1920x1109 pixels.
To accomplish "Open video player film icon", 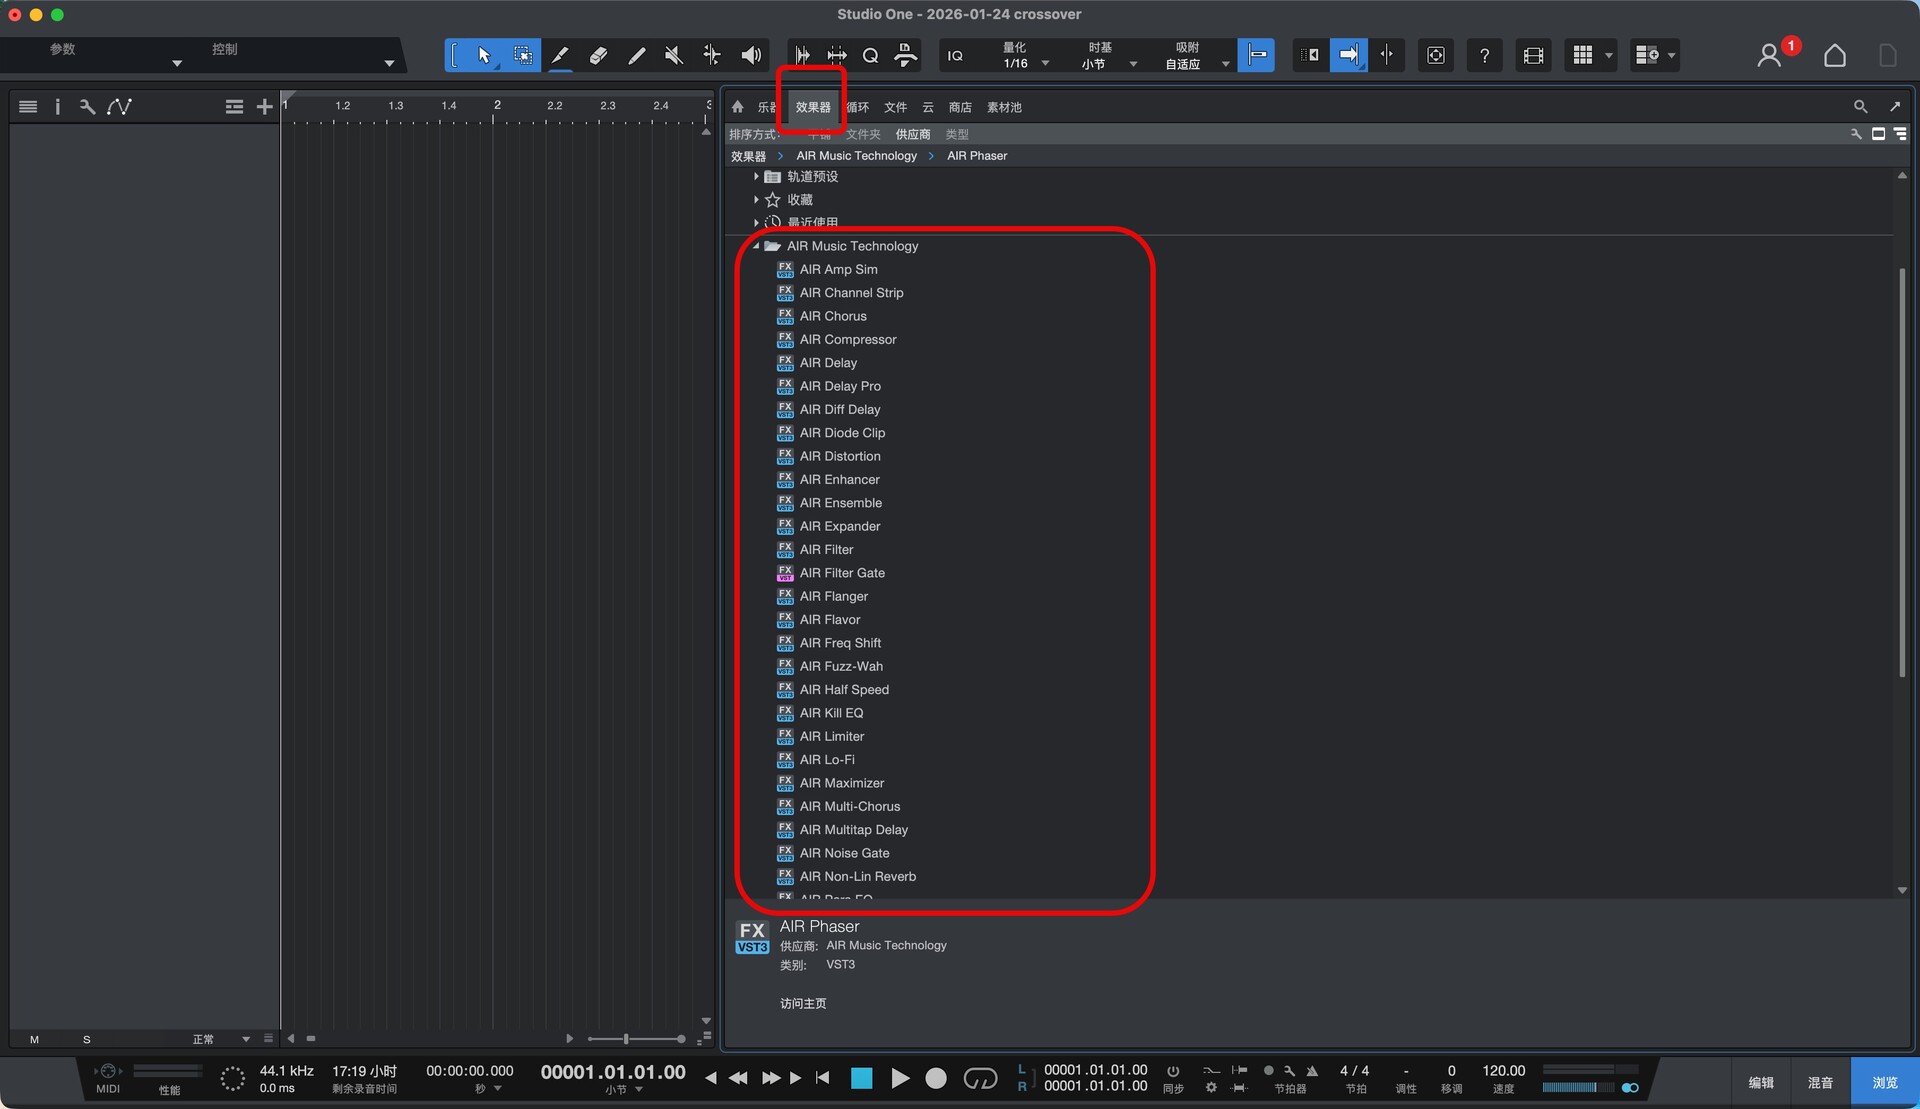I will pyautogui.click(x=1533, y=56).
